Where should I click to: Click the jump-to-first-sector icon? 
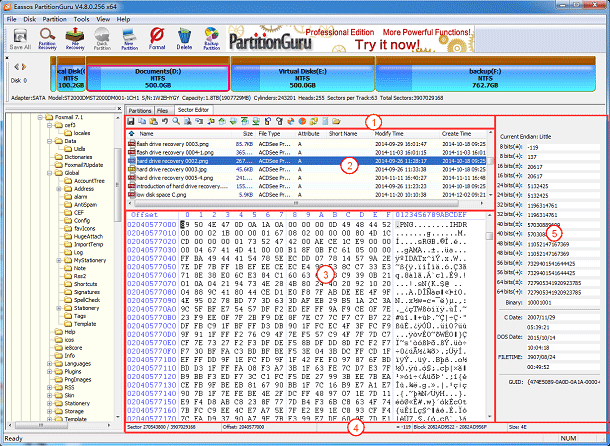point(244,121)
